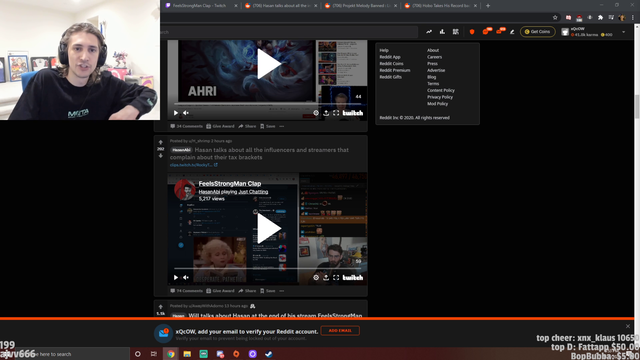Click the create post pencil icon
The image size is (640, 360).
(x=512, y=31)
